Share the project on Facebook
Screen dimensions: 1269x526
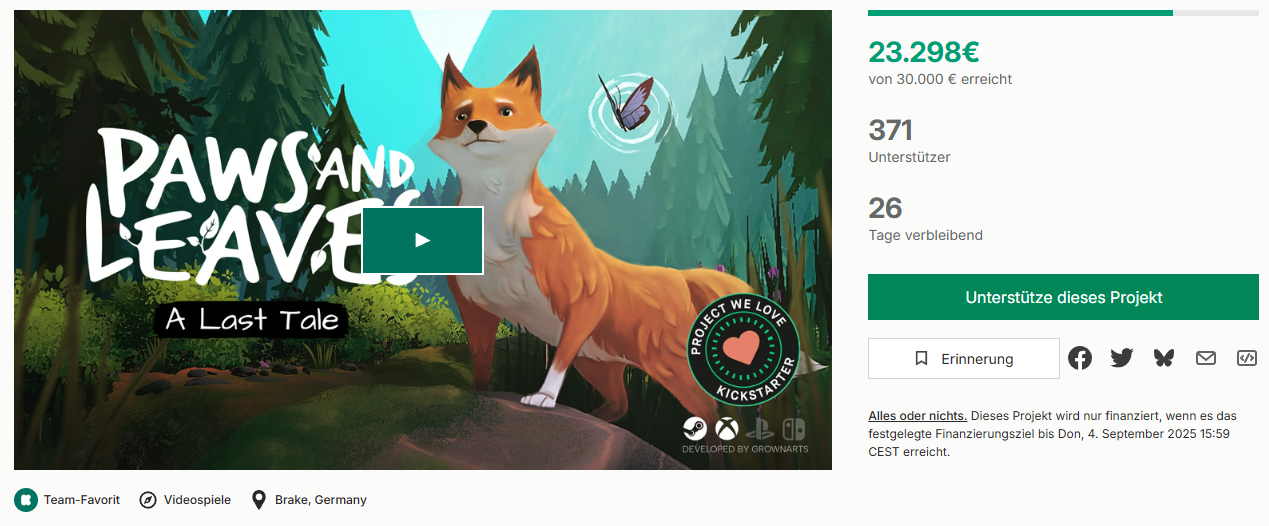pyautogui.click(x=1080, y=358)
